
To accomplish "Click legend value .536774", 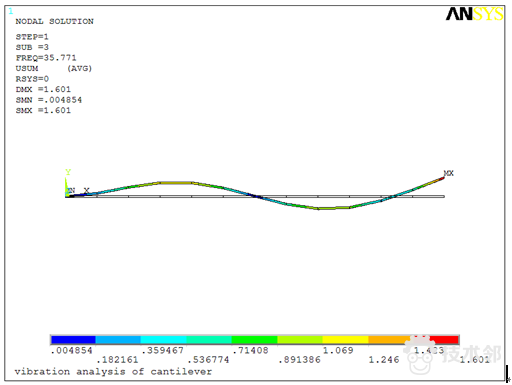I will pyautogui.click(x=208, y=360).
